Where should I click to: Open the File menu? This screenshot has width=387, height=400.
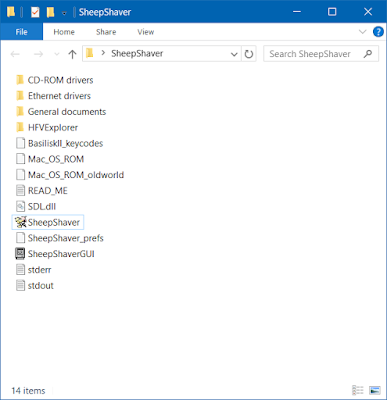(x=22, y=32)
